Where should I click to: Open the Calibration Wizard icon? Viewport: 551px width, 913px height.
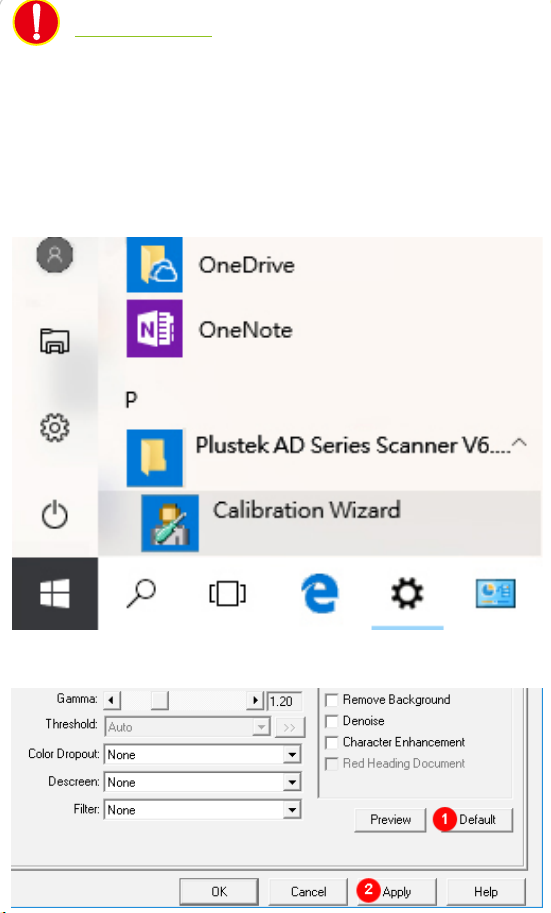click(x=169, y=522)
